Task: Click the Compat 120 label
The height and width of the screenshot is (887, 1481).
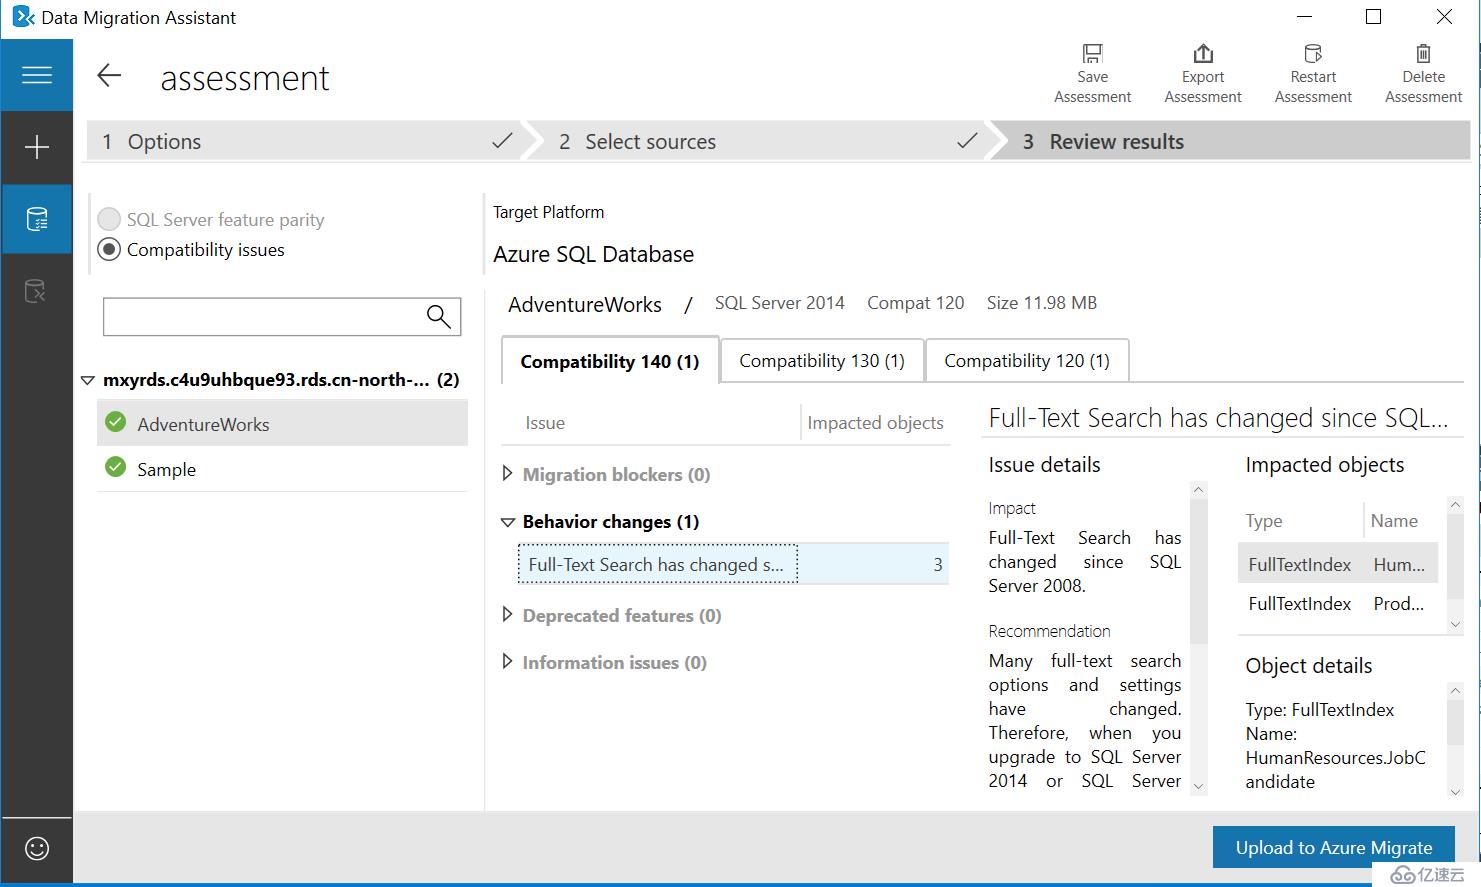Action: 915,303
